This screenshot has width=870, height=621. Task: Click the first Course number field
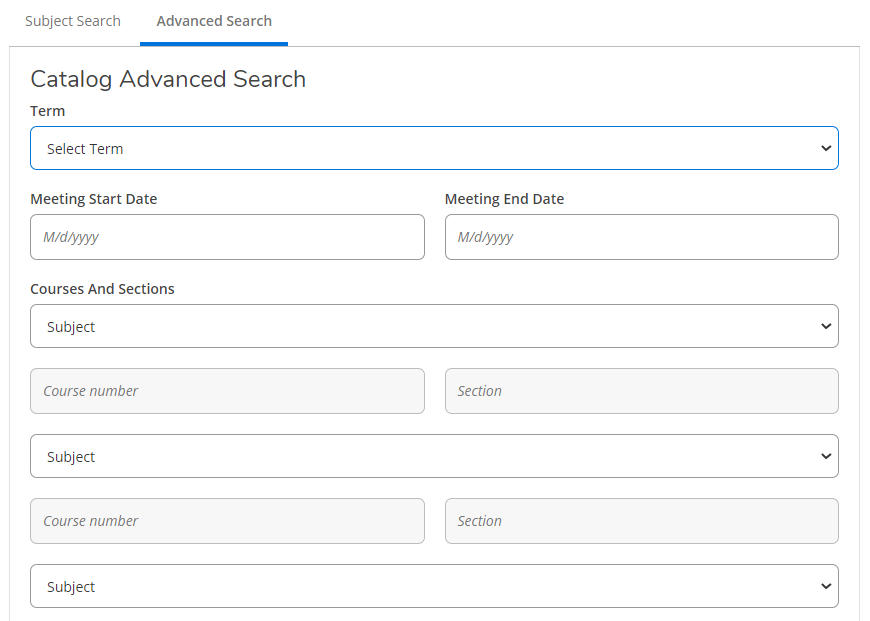[x=227, y=391]
